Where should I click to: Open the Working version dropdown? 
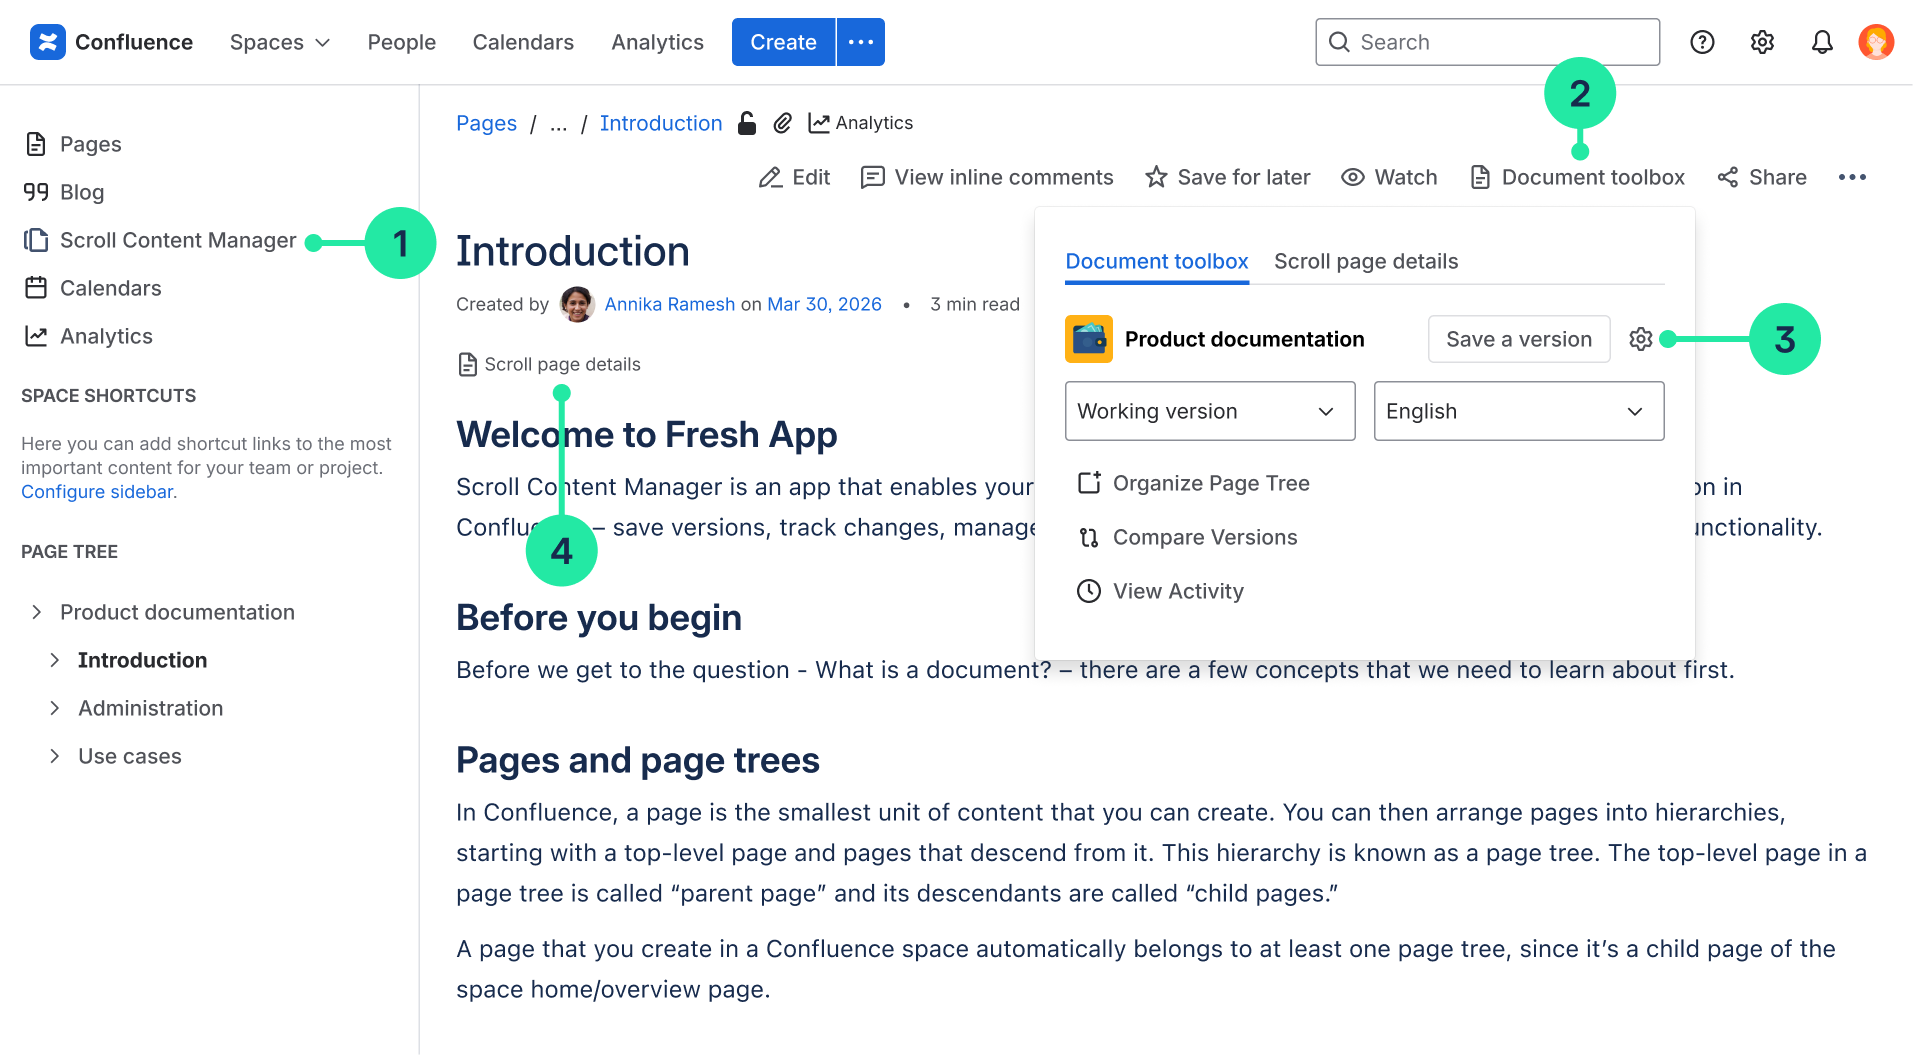tap(1210, 411)
